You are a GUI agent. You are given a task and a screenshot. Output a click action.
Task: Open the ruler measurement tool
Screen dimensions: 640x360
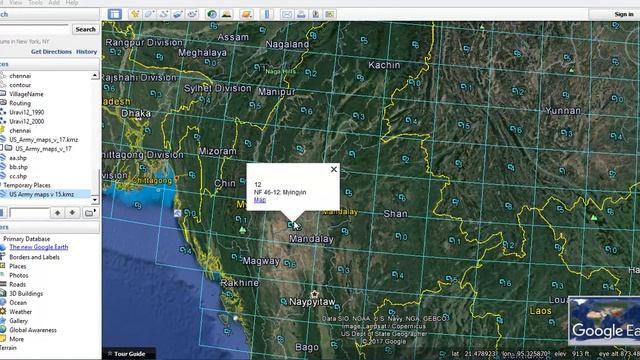[x=267, y=14]
